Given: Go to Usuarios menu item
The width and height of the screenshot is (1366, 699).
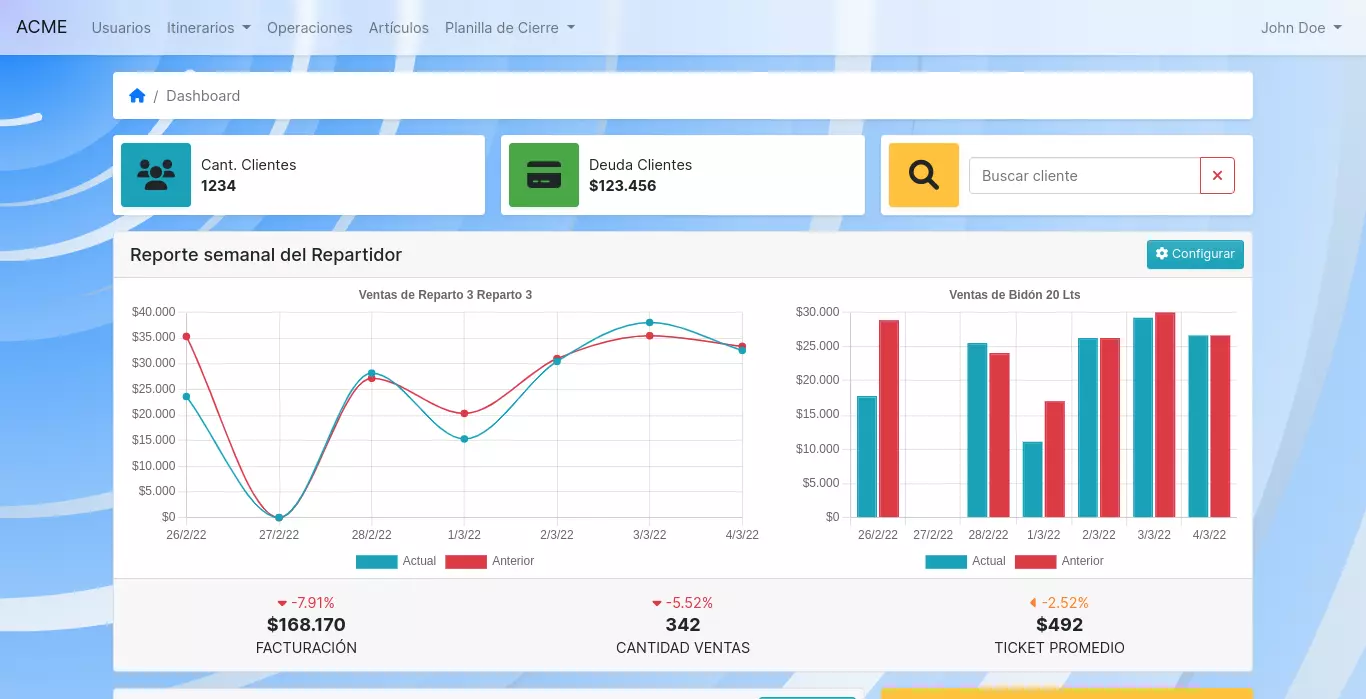Looking at the screenshot, I should (x=121, y=28).
